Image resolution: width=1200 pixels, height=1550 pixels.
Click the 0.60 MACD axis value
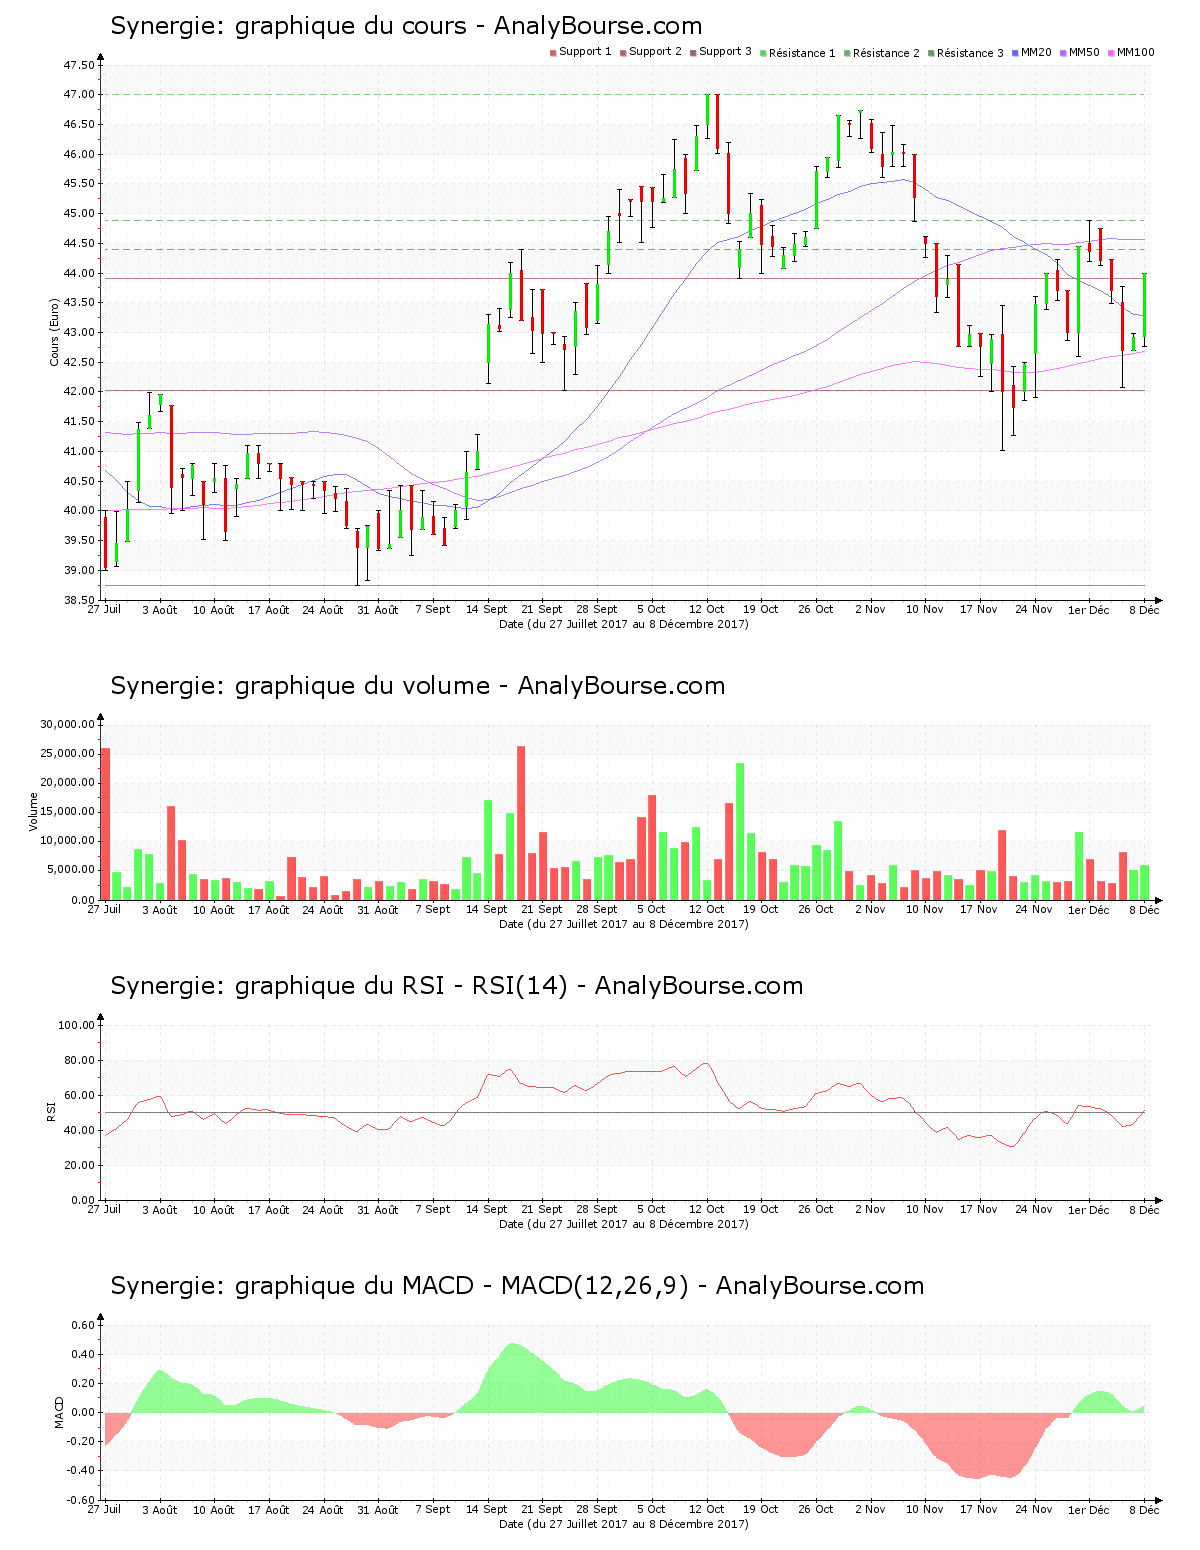coord(83,1325)
